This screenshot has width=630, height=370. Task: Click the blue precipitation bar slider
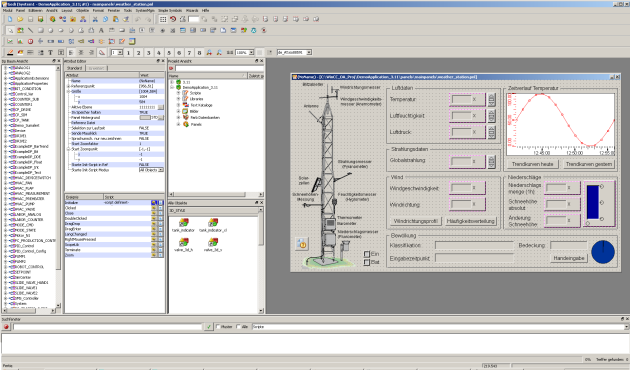593,202
